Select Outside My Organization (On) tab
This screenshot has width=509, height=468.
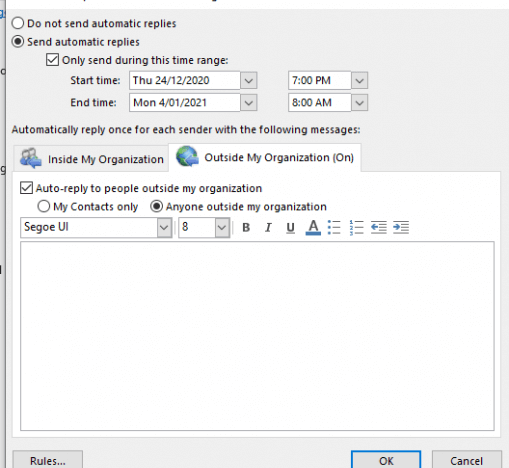pos(265,157)
